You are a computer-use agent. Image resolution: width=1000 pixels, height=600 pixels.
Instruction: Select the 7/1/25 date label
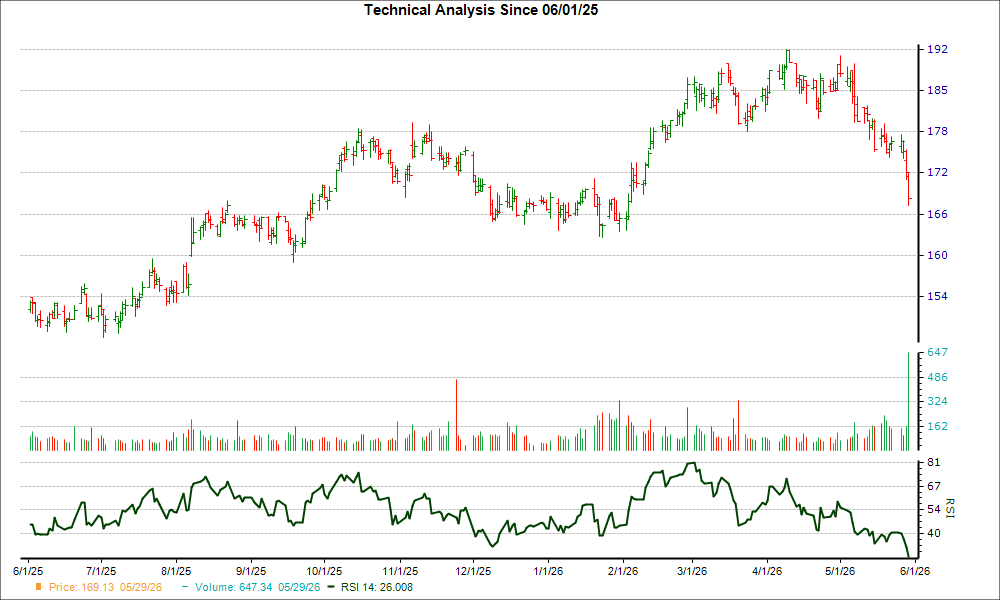pyautogui.click(x=101, y=571)
